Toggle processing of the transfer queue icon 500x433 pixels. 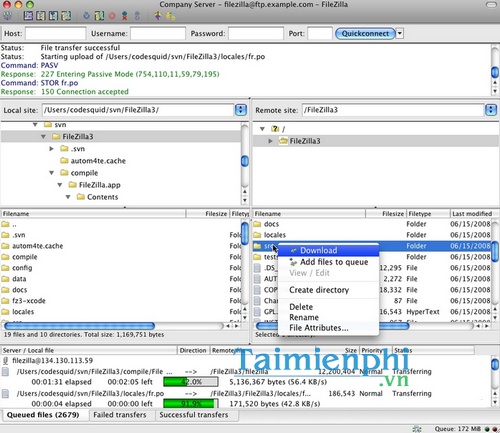point(99,15)
